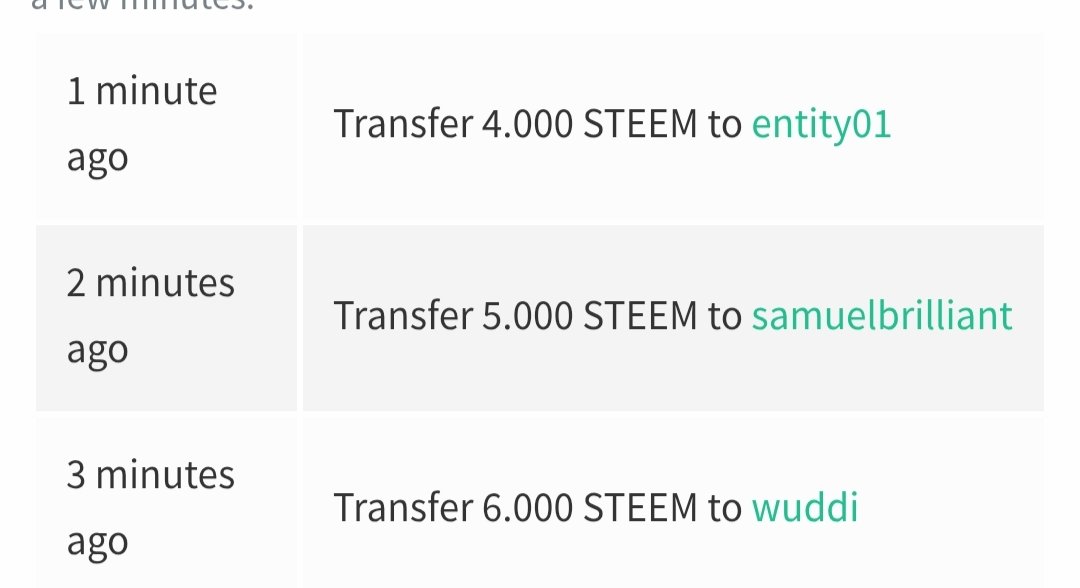The height and width of the screenshot is (588, 1080).
Task: Click the word 'STEEM' in the third transfer
Action: (641, 508)
